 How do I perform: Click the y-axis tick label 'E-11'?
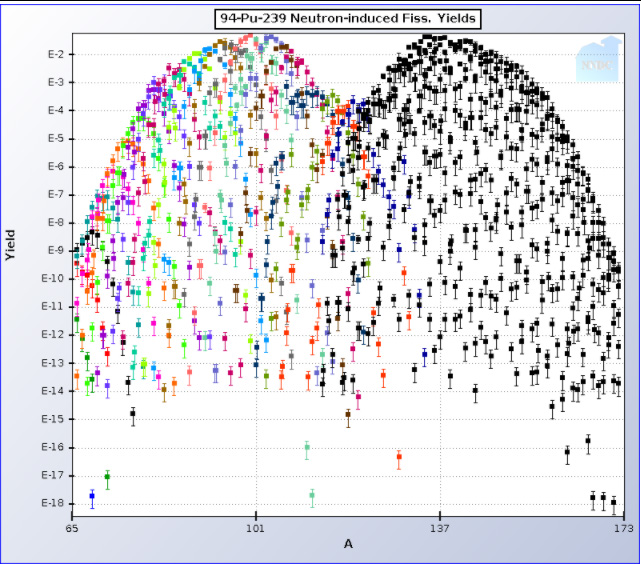tap(53, 307)
